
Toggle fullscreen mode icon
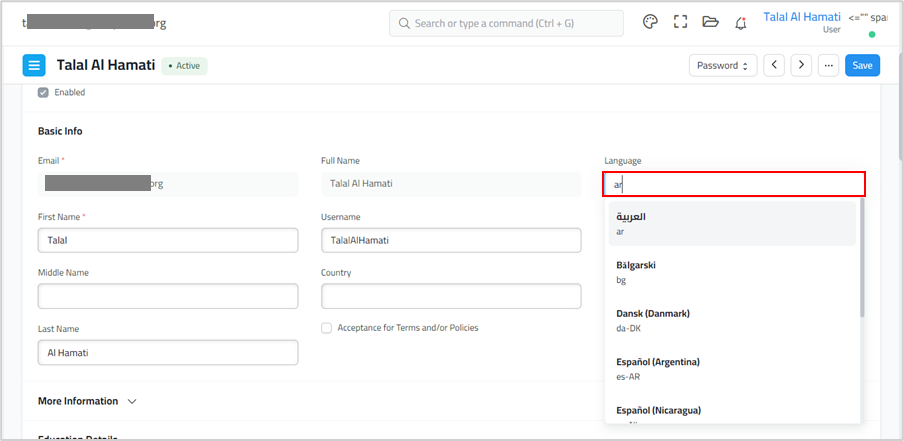pos(680,22)
